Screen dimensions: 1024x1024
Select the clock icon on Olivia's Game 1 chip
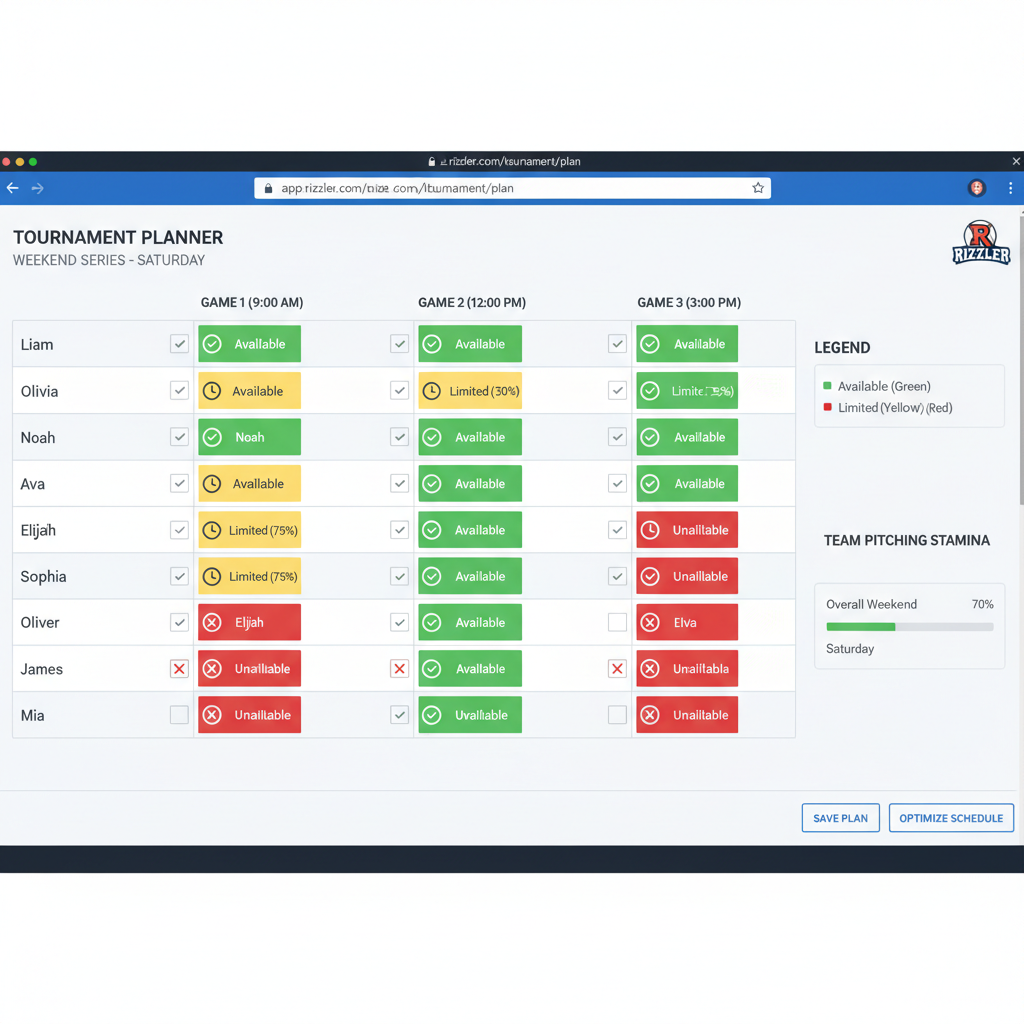click(x=211, y=390)
